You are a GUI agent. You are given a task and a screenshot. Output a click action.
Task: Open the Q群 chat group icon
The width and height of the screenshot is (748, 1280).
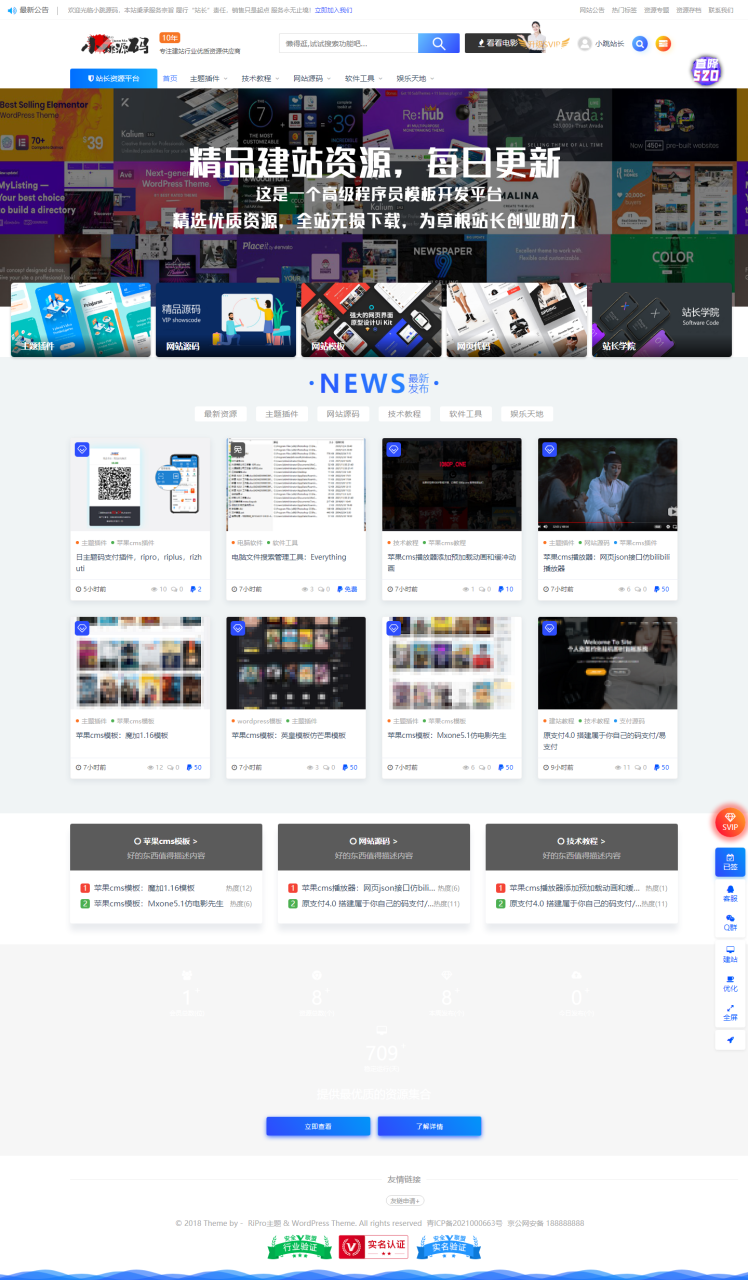coord(730,923)
